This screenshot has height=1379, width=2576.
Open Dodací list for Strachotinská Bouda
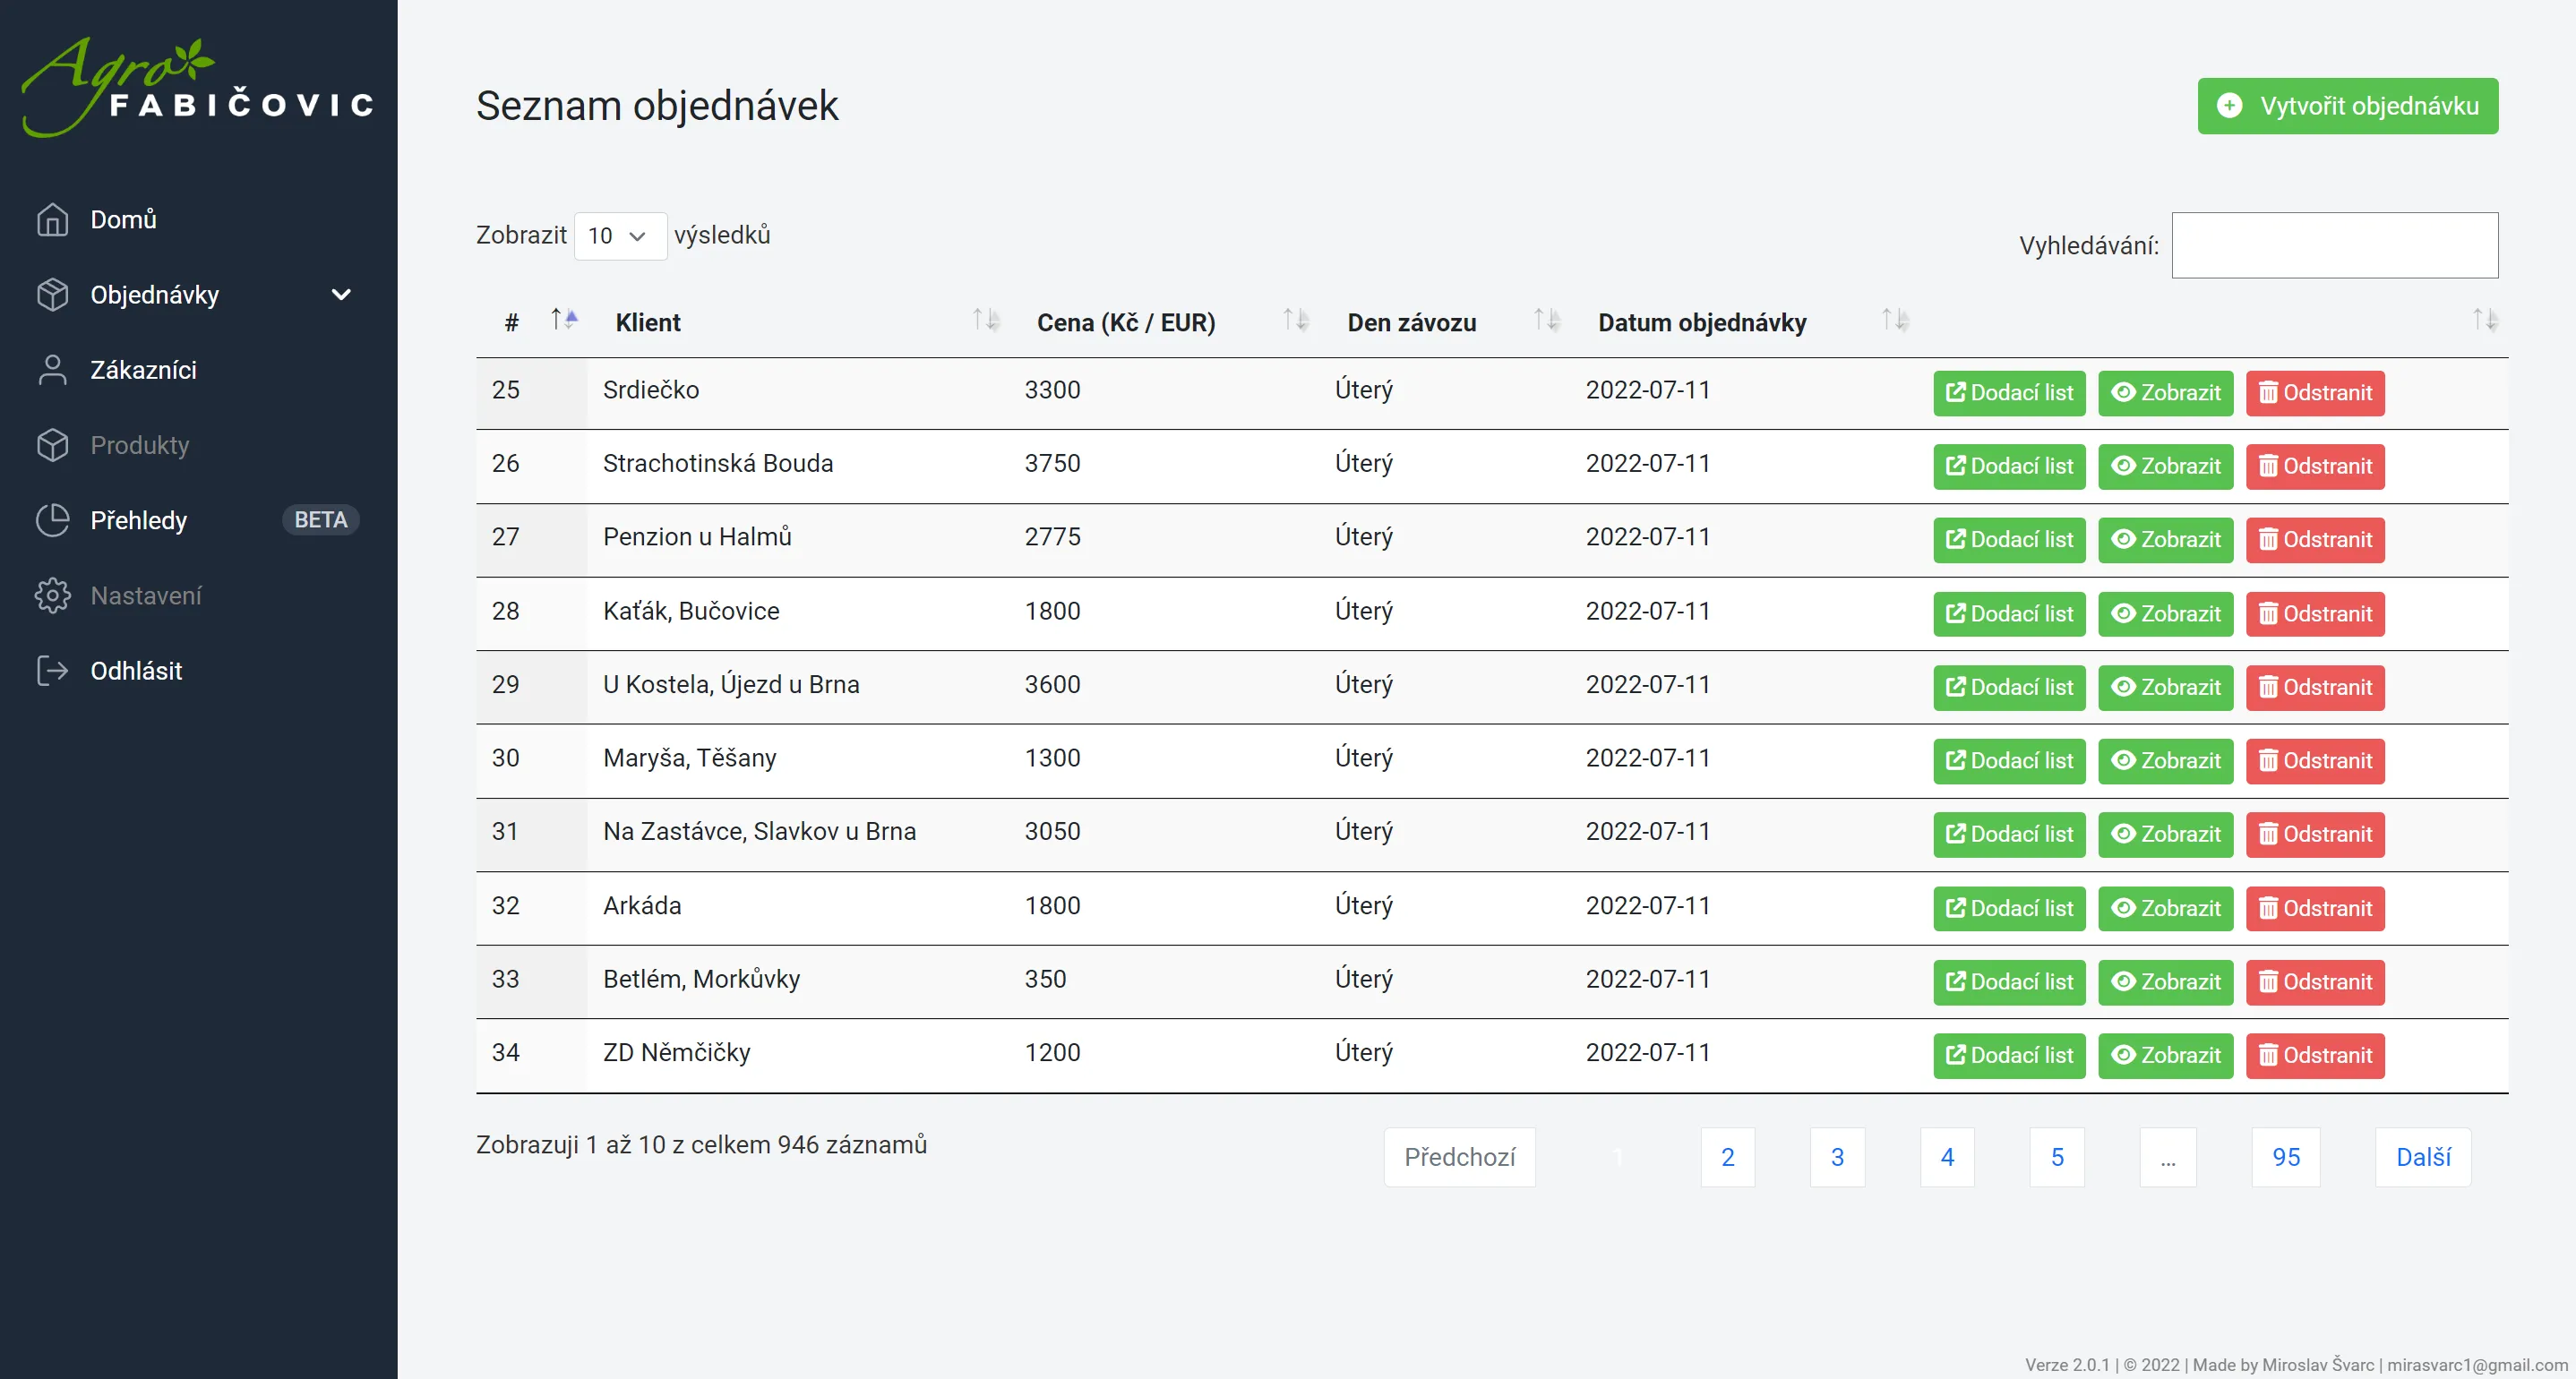click(2008, 466)
